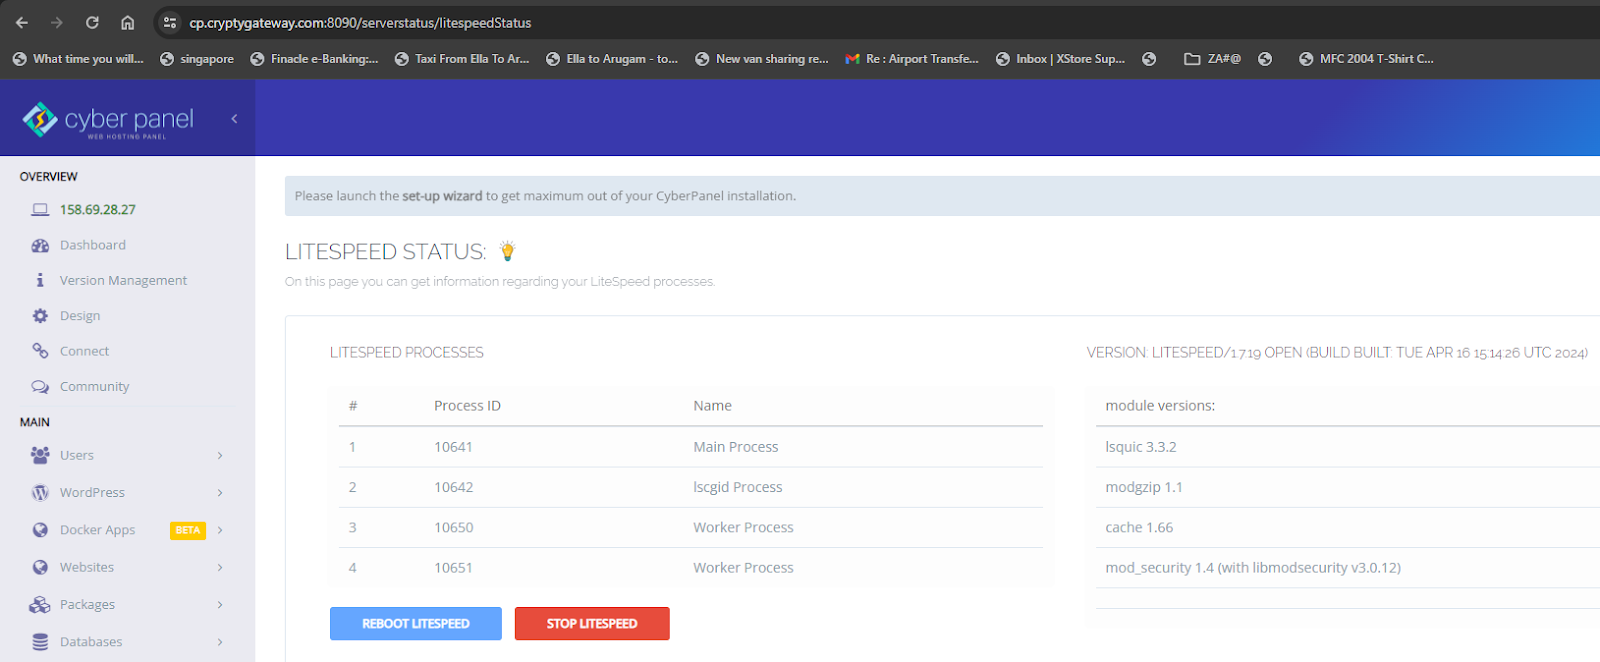Click the browser forward arrow
Viewport: 1600px width, 662px height.
(57, 22)
